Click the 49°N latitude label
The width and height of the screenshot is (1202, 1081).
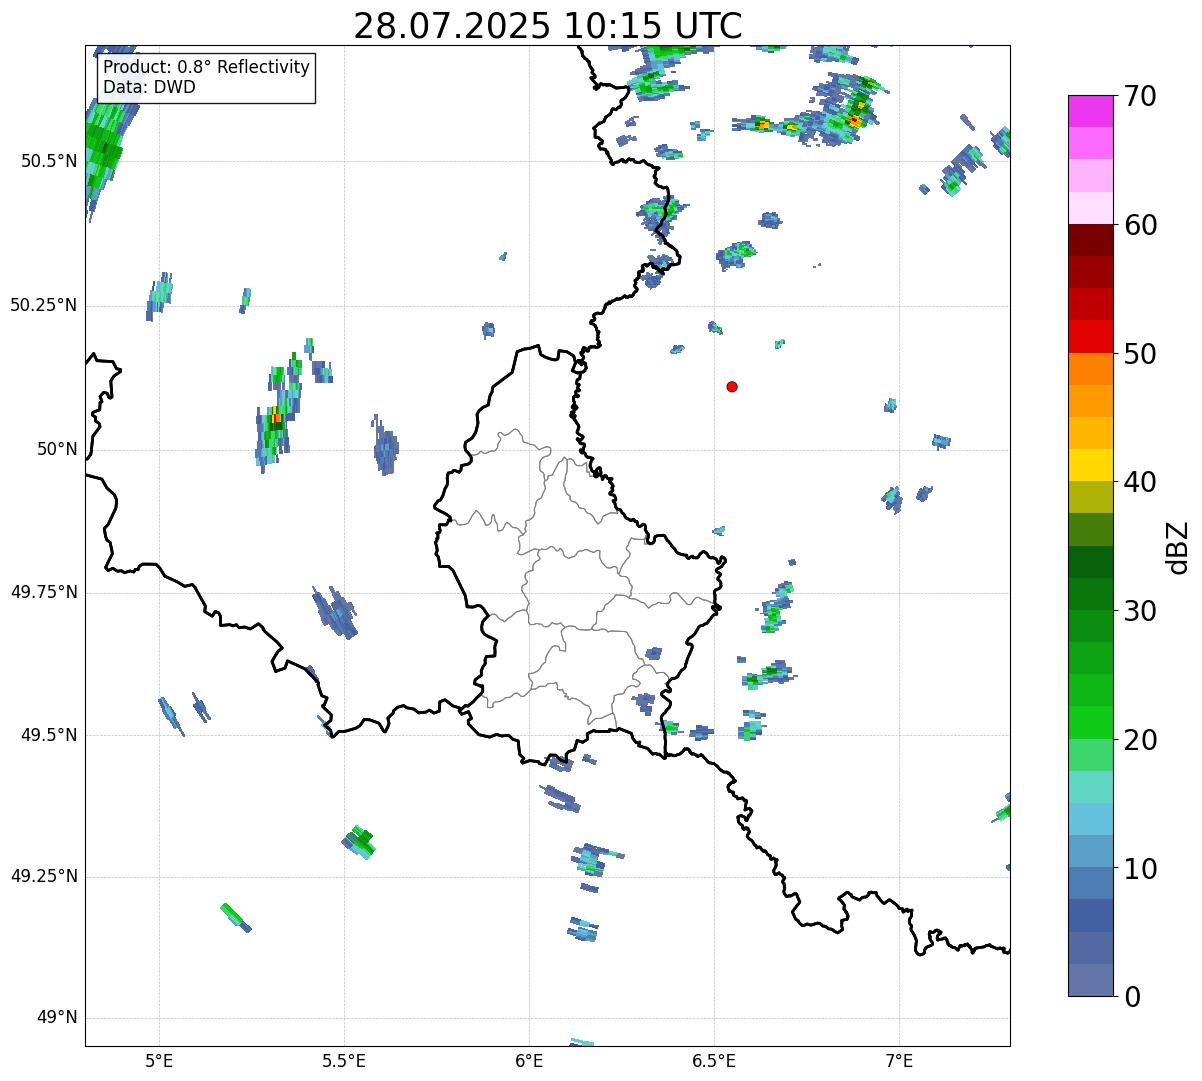click(x=57, y=1018)
